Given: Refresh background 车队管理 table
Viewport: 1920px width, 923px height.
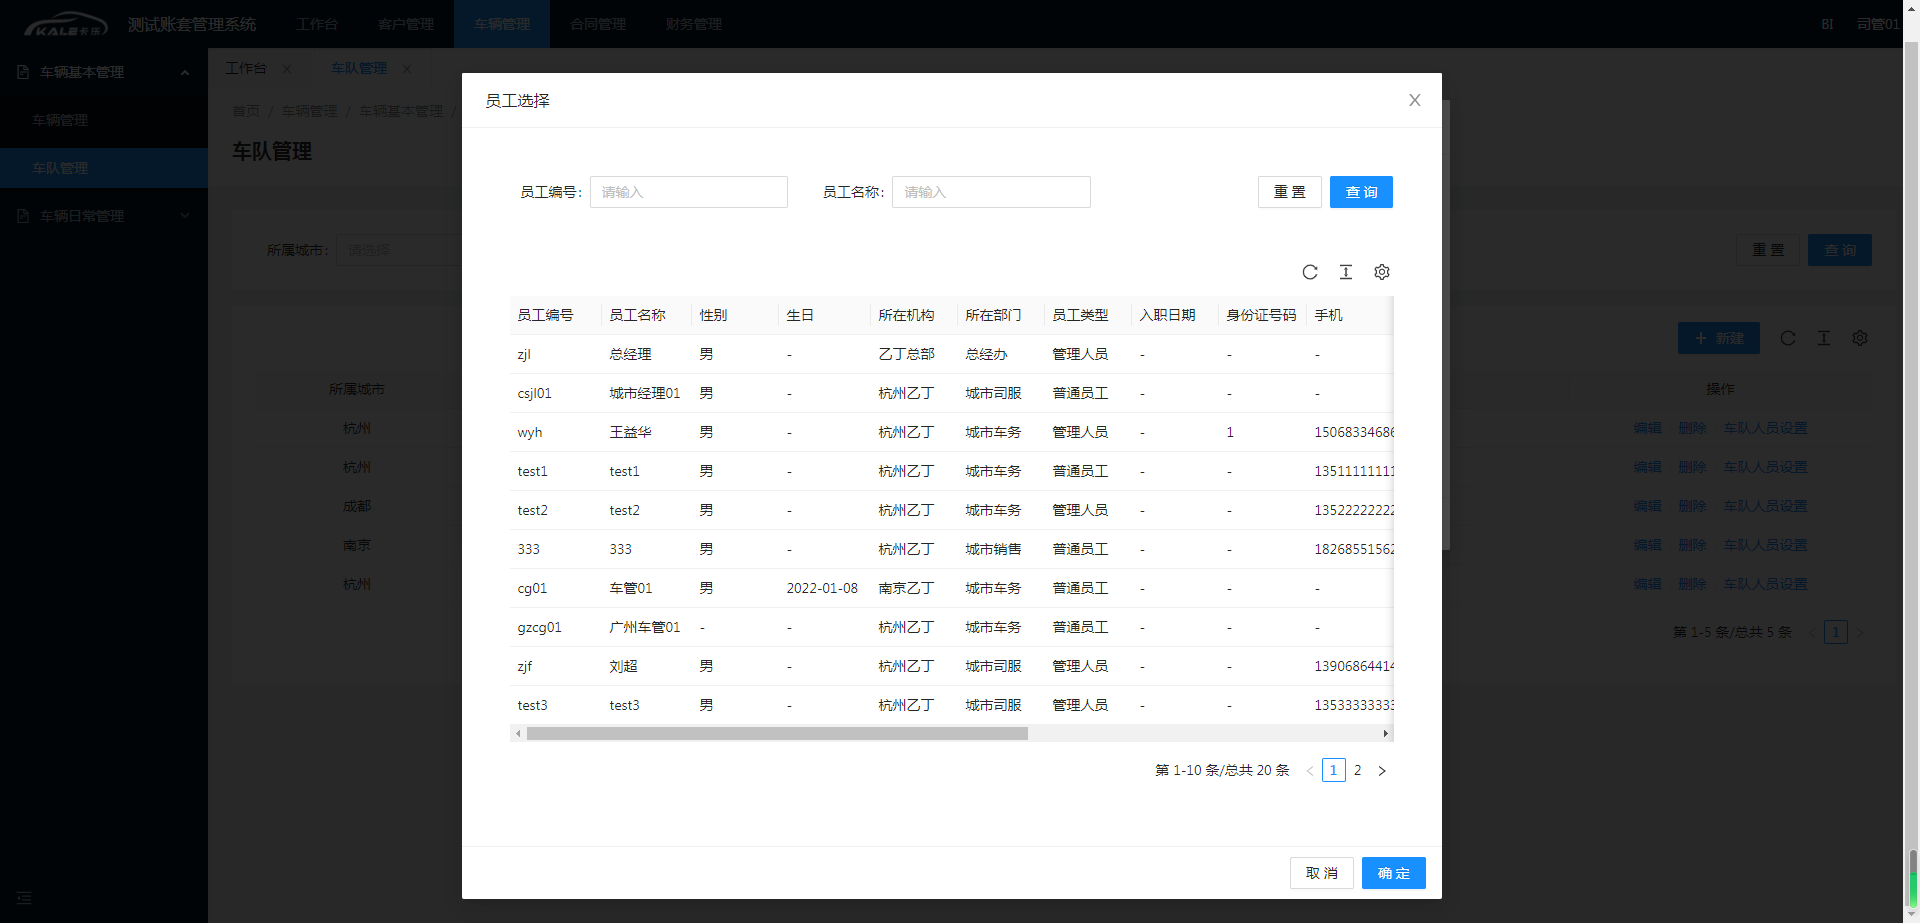Looking at the screenshot, I should point(1788,338).
